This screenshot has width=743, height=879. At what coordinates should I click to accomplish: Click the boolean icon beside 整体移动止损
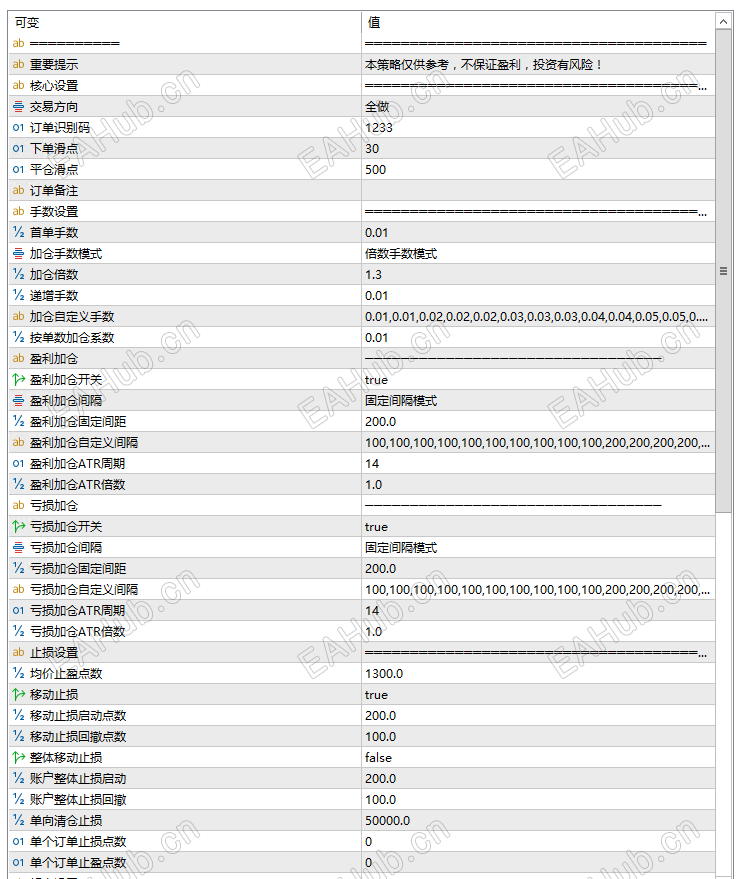point(19,758)
